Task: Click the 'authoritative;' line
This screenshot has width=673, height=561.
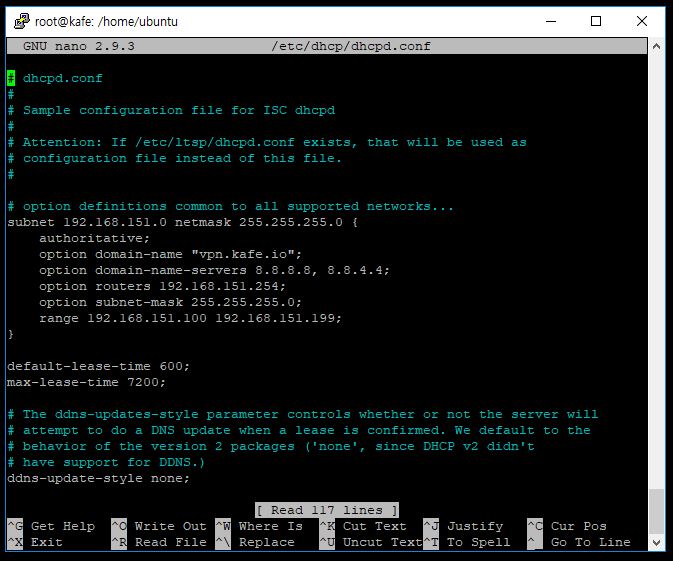Action: [94, 238]
